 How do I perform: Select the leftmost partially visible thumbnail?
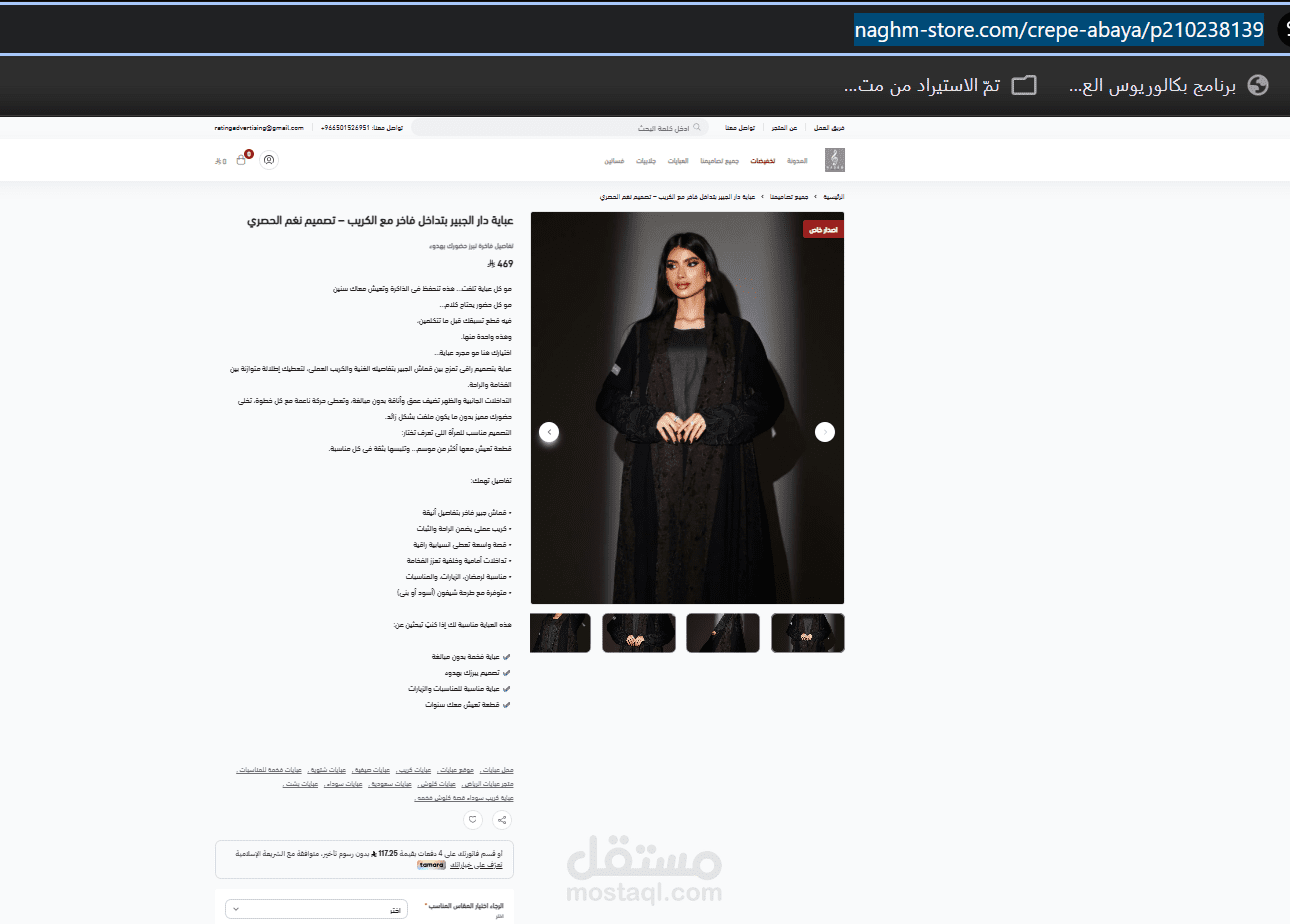coord(561,633)
